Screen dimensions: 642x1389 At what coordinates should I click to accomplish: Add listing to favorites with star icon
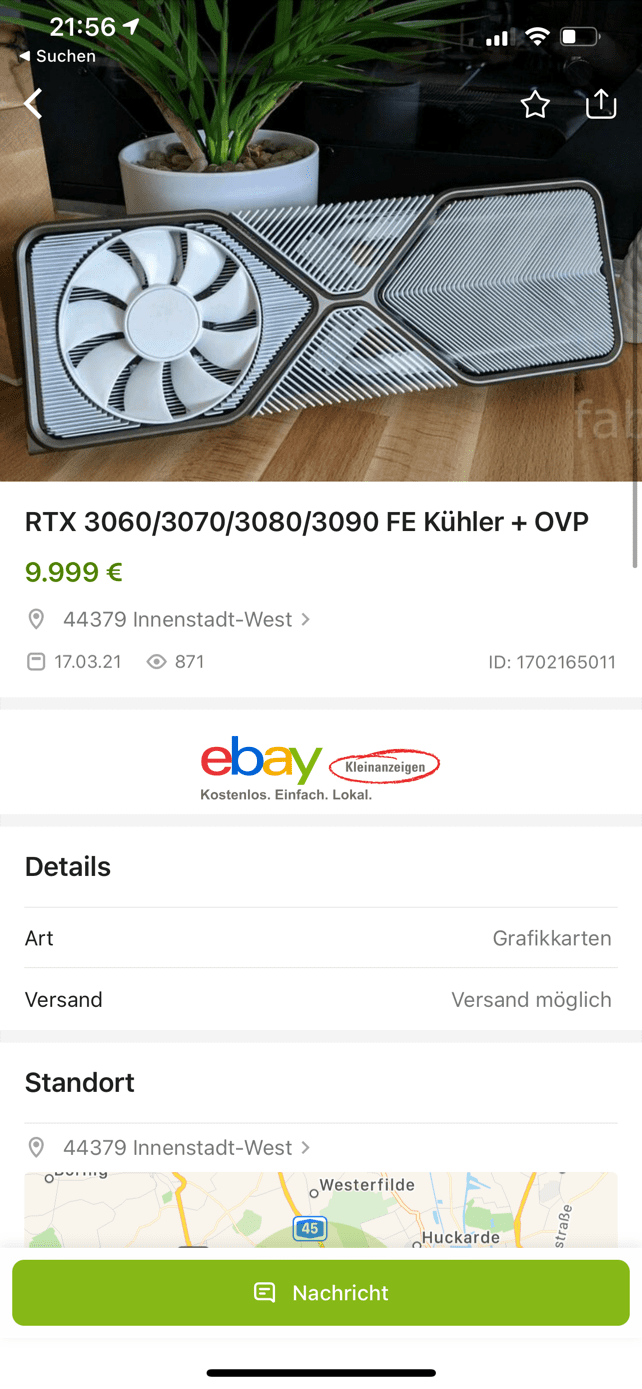[535, 104]
